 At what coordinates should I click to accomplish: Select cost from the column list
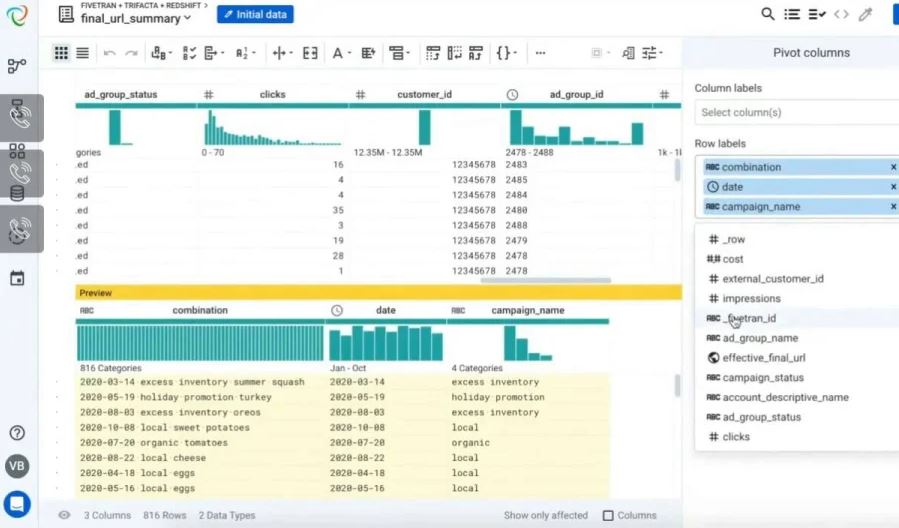point(797,259)
